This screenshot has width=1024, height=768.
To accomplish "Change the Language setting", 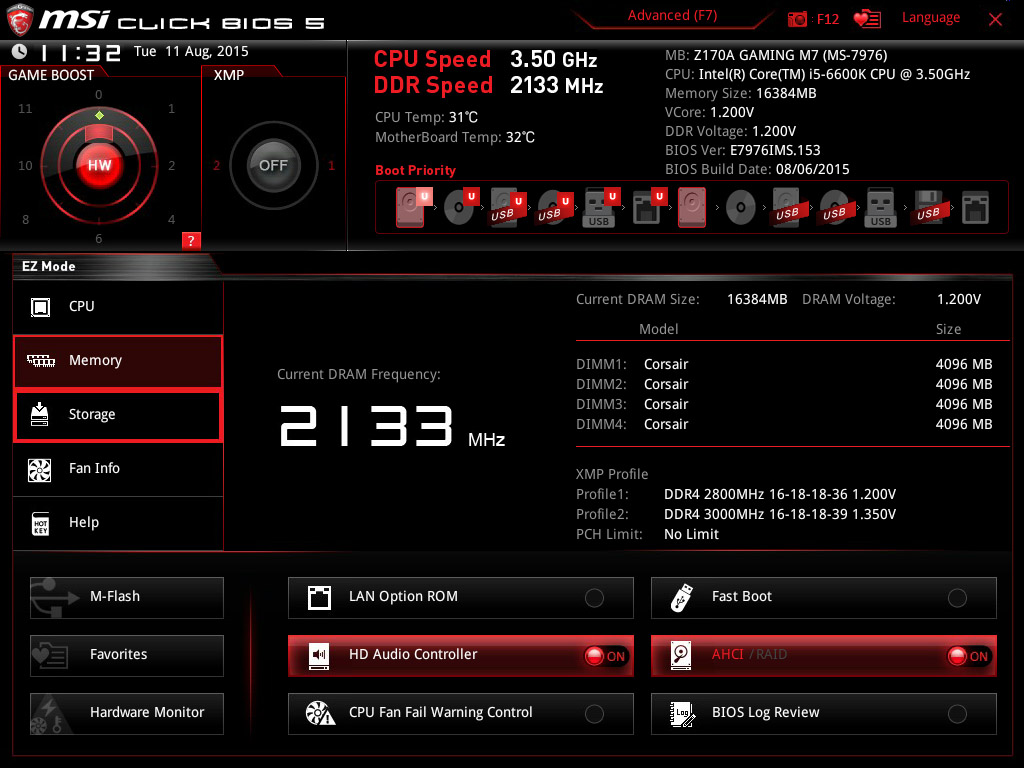I will [x=931, y=18].
